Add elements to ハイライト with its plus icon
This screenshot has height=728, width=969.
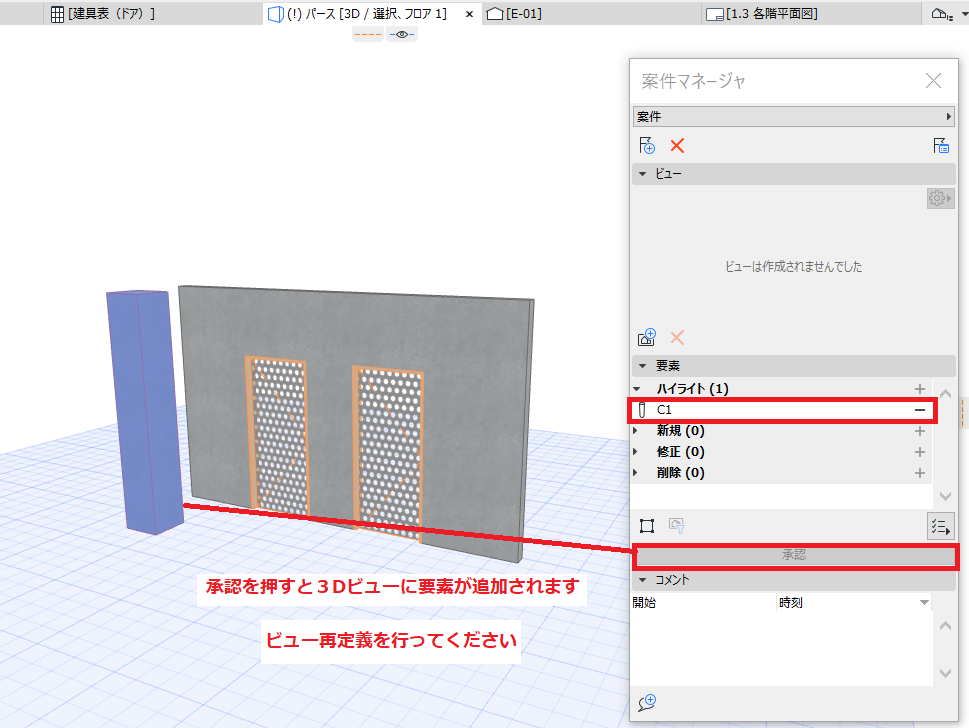point(920,389)
